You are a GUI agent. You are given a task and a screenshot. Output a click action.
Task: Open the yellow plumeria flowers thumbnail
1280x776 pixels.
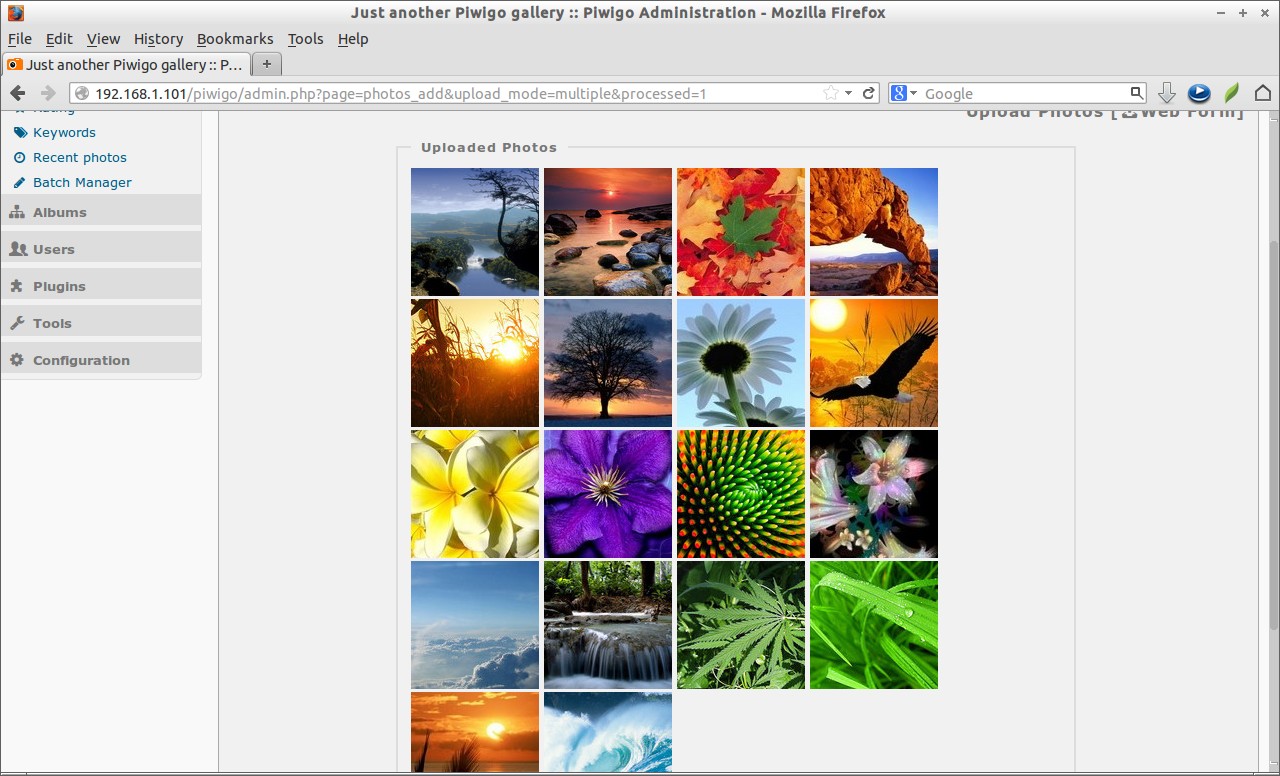[475, 494]
